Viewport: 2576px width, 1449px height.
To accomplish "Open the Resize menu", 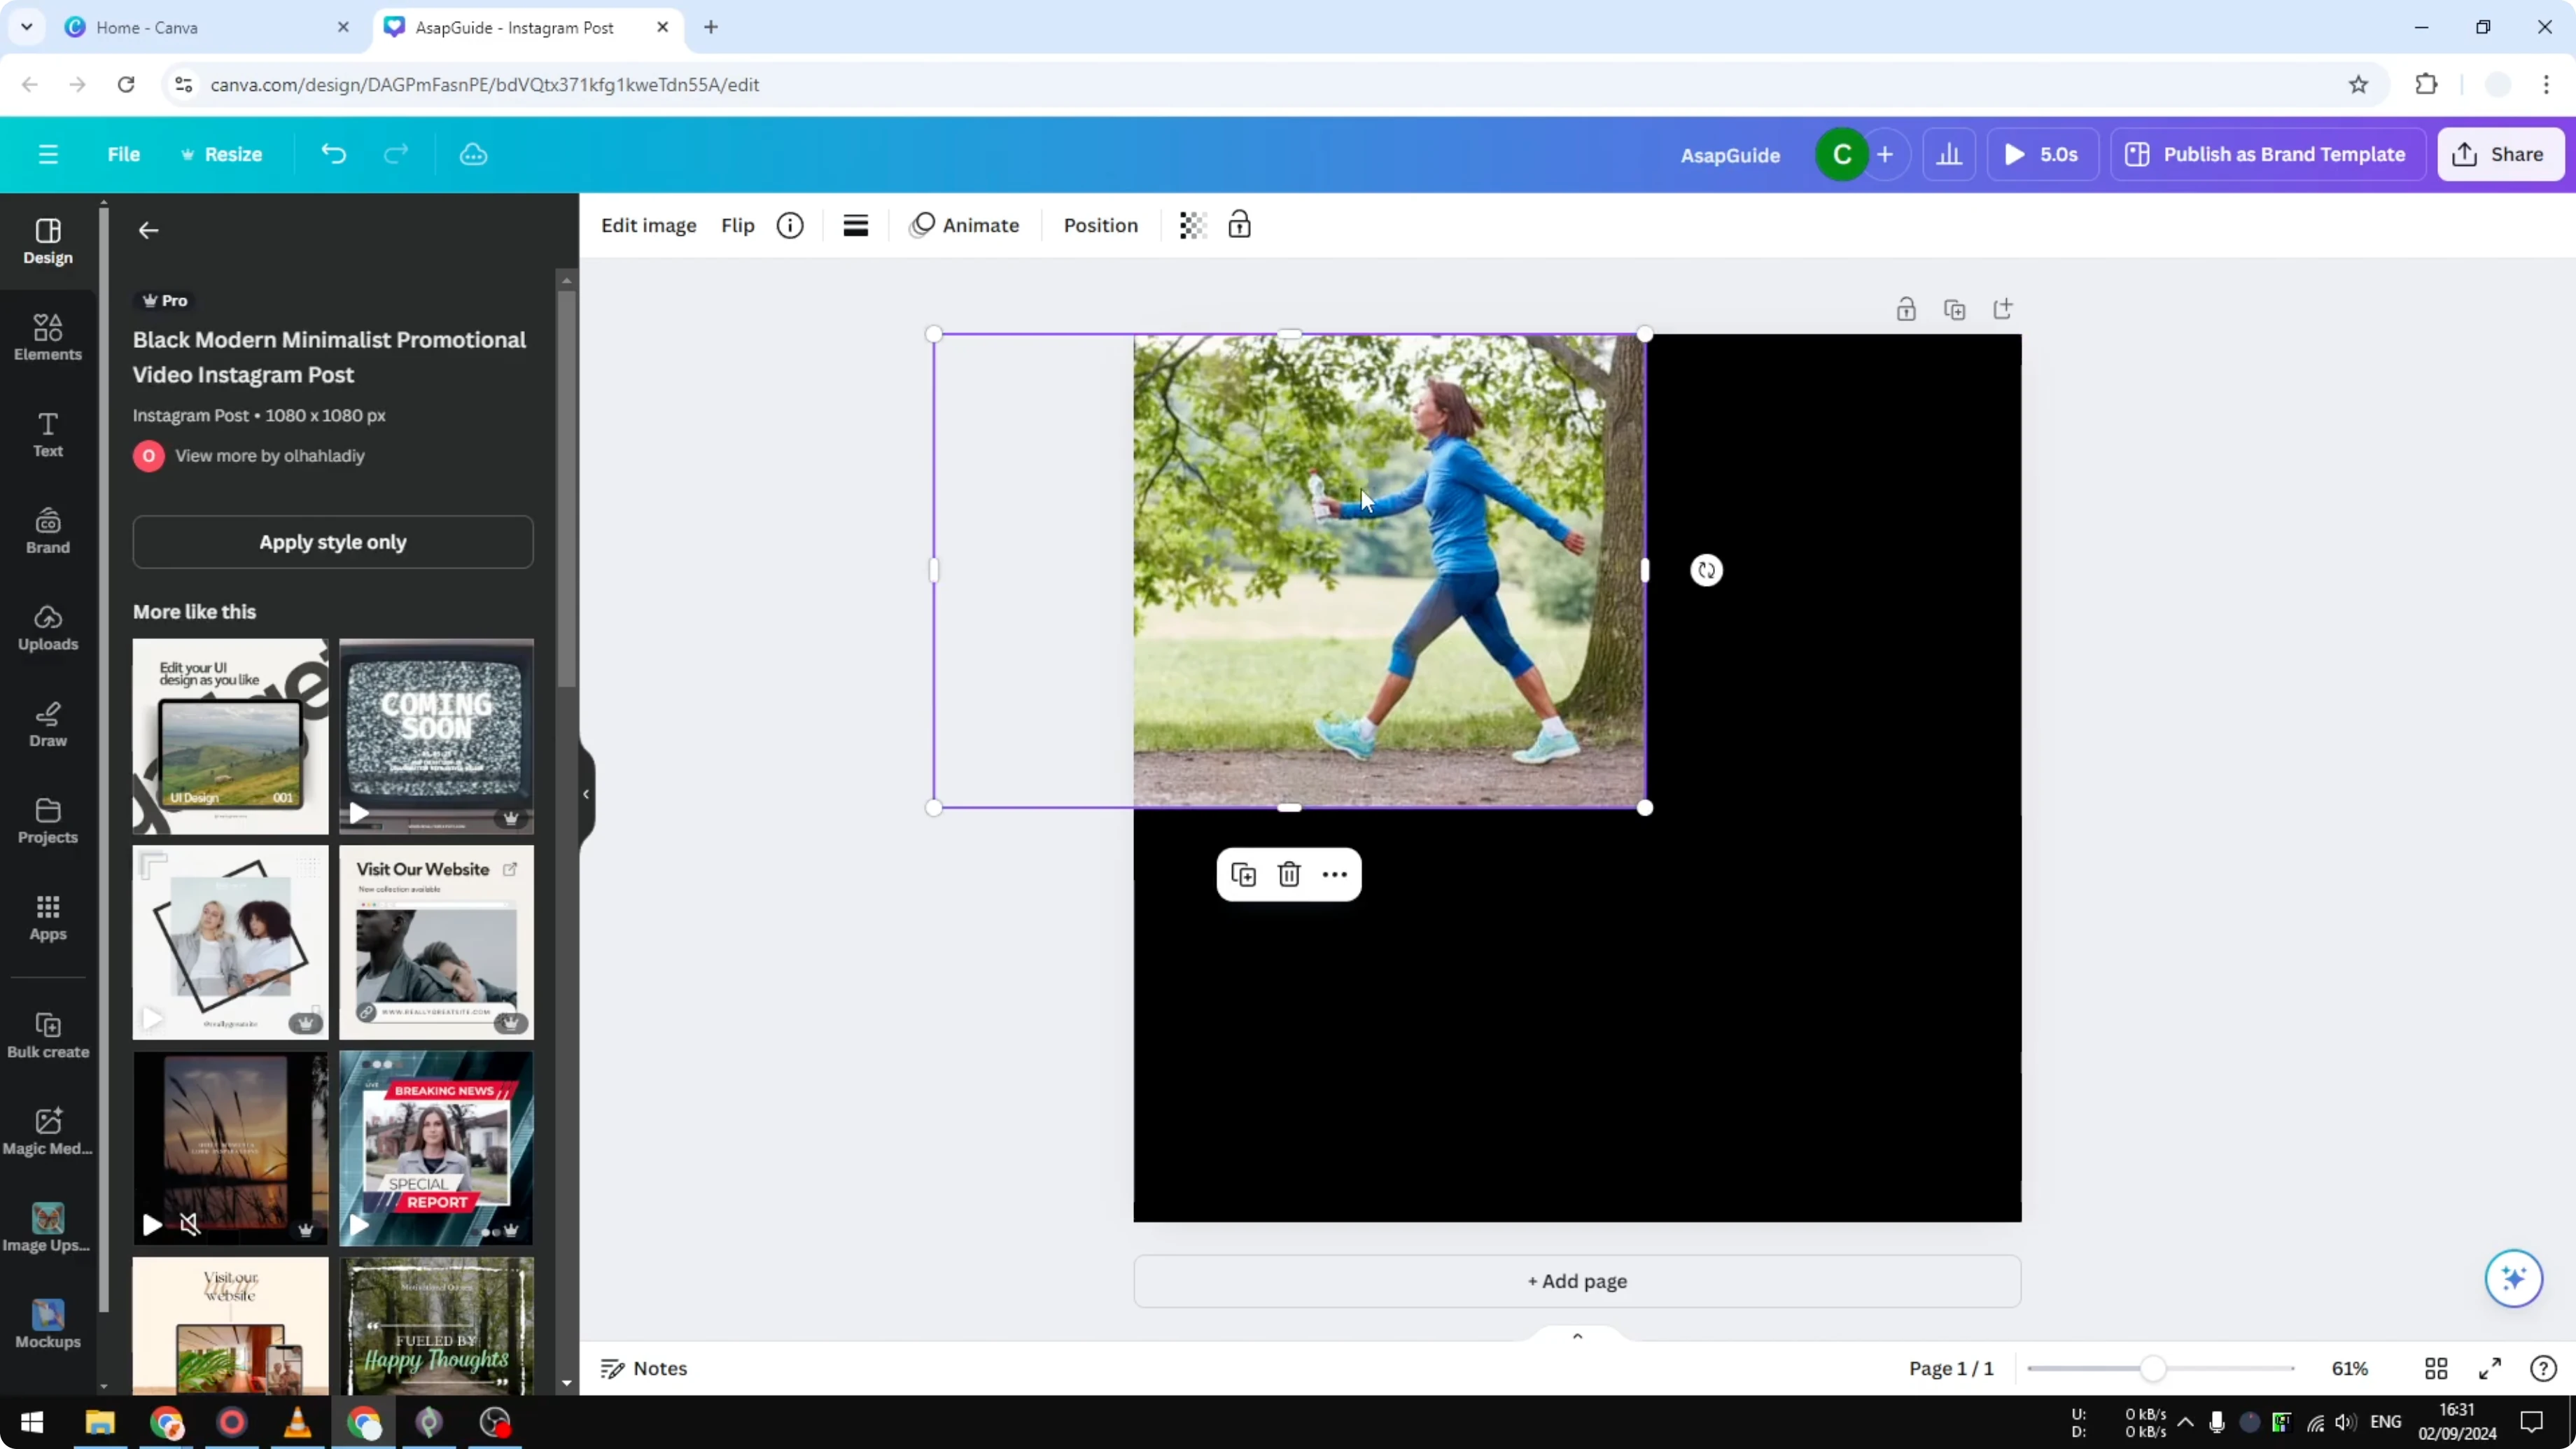I will coord(221,155).
